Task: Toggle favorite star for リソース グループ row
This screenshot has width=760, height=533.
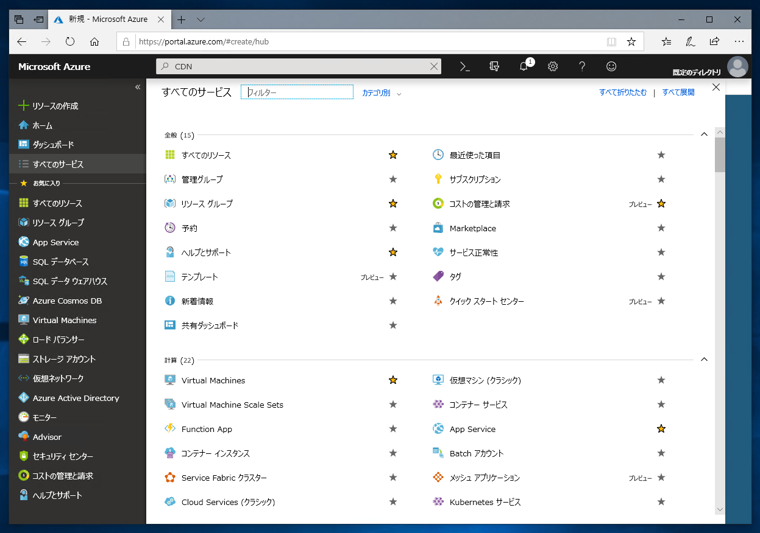Action: pyautogui.click(x=393, y=204)
